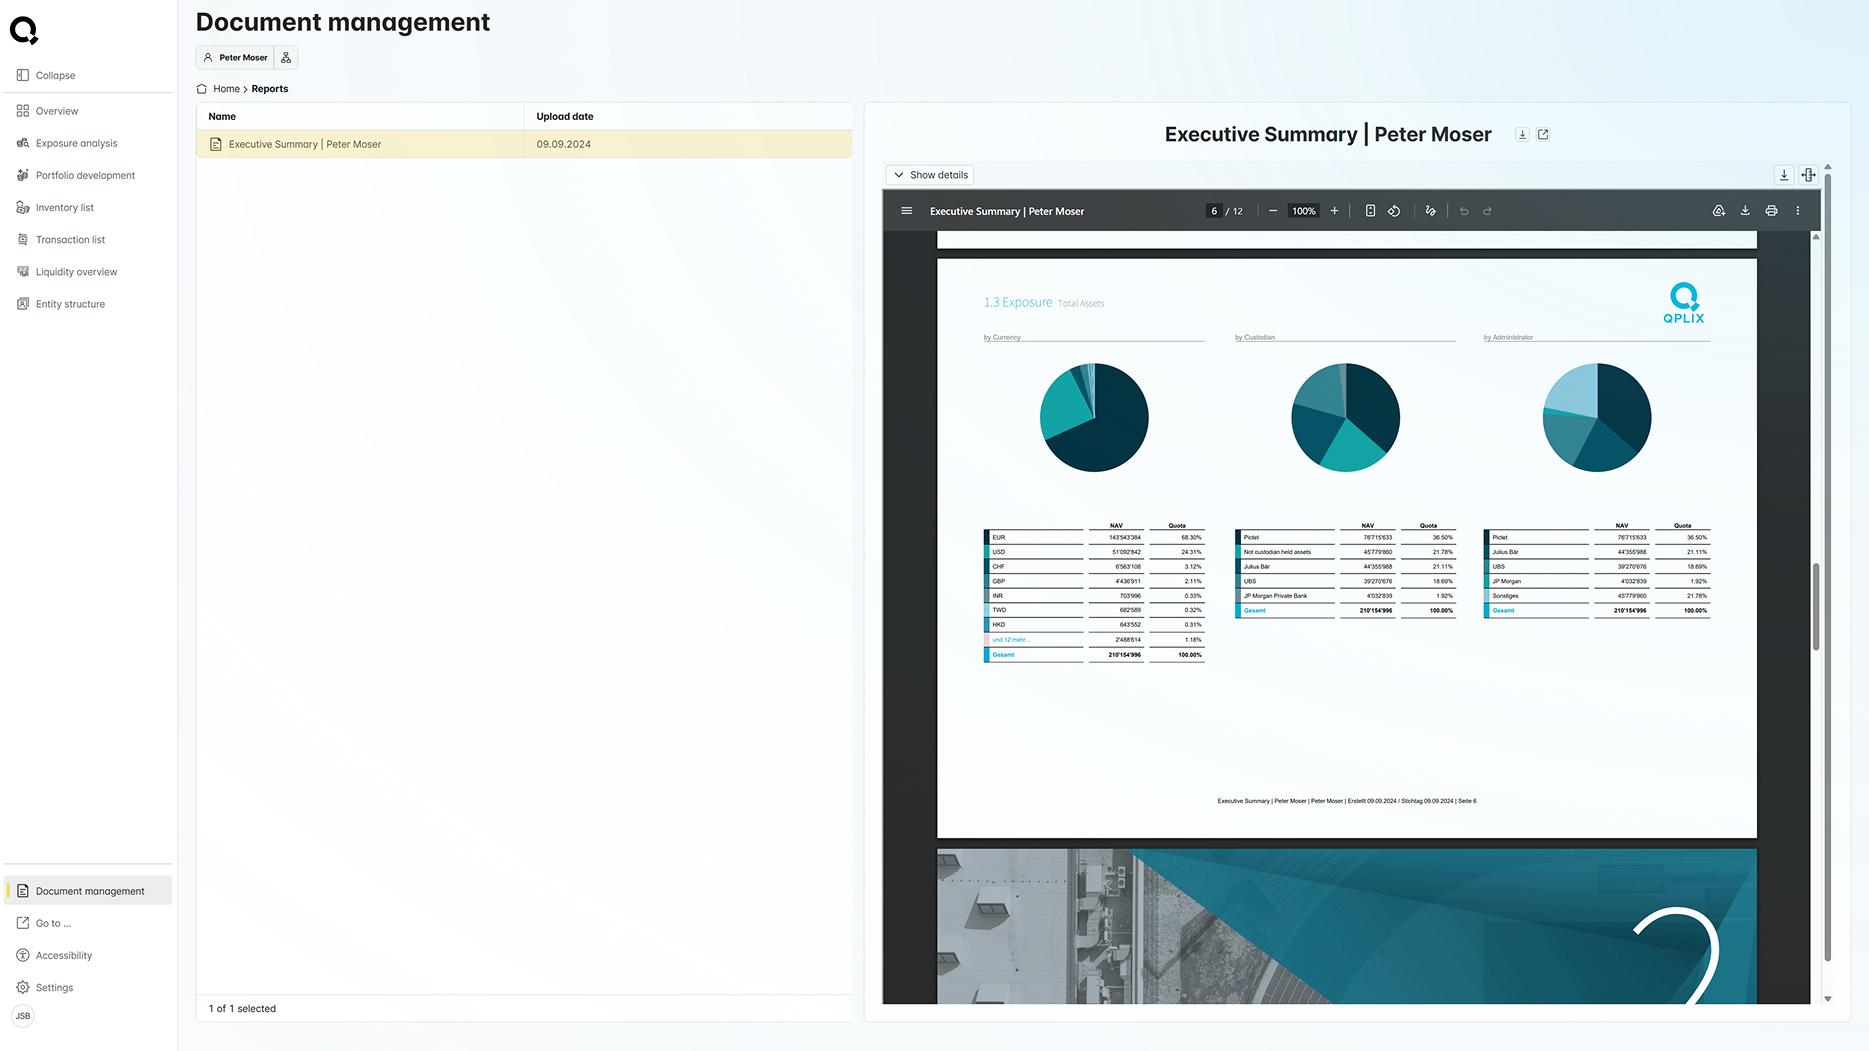
Task: Click the 09.09.2024 upload date cell
Action: [563, 144]
